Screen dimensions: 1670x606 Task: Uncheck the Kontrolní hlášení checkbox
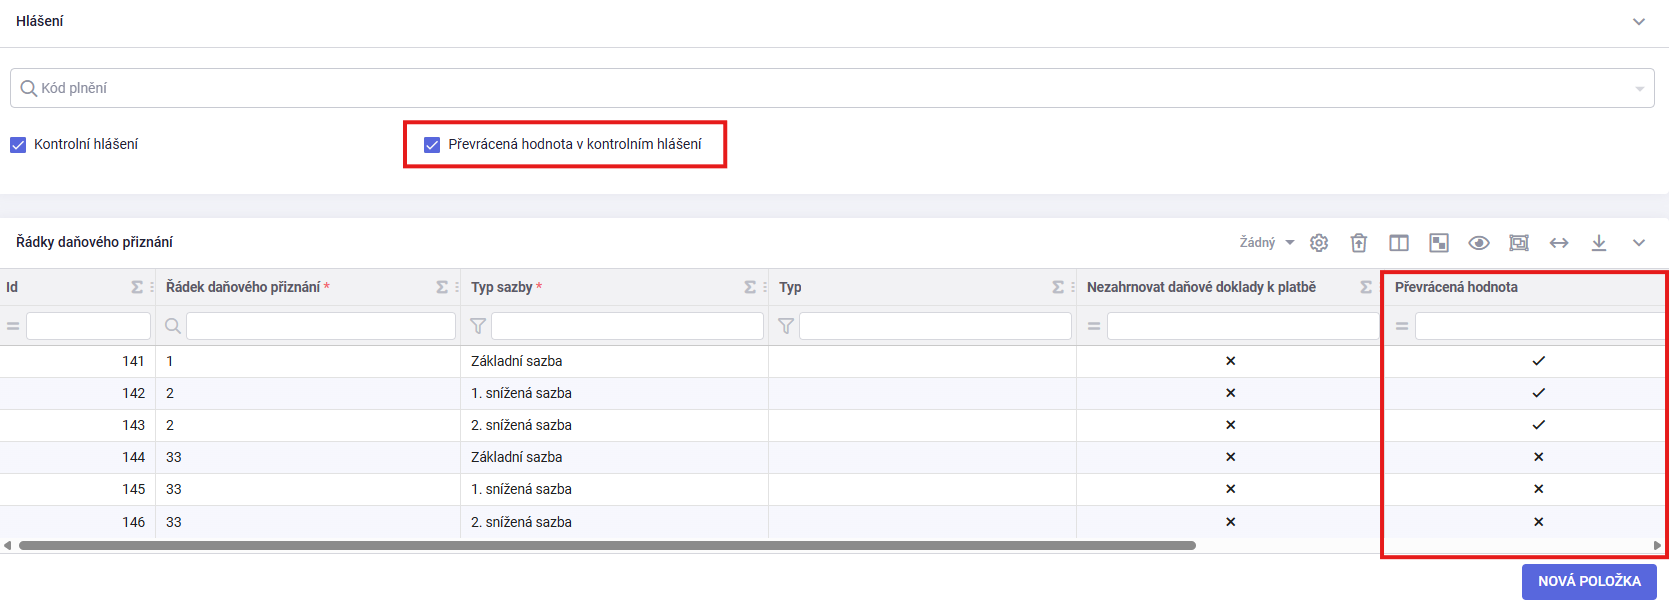(18, 145)
